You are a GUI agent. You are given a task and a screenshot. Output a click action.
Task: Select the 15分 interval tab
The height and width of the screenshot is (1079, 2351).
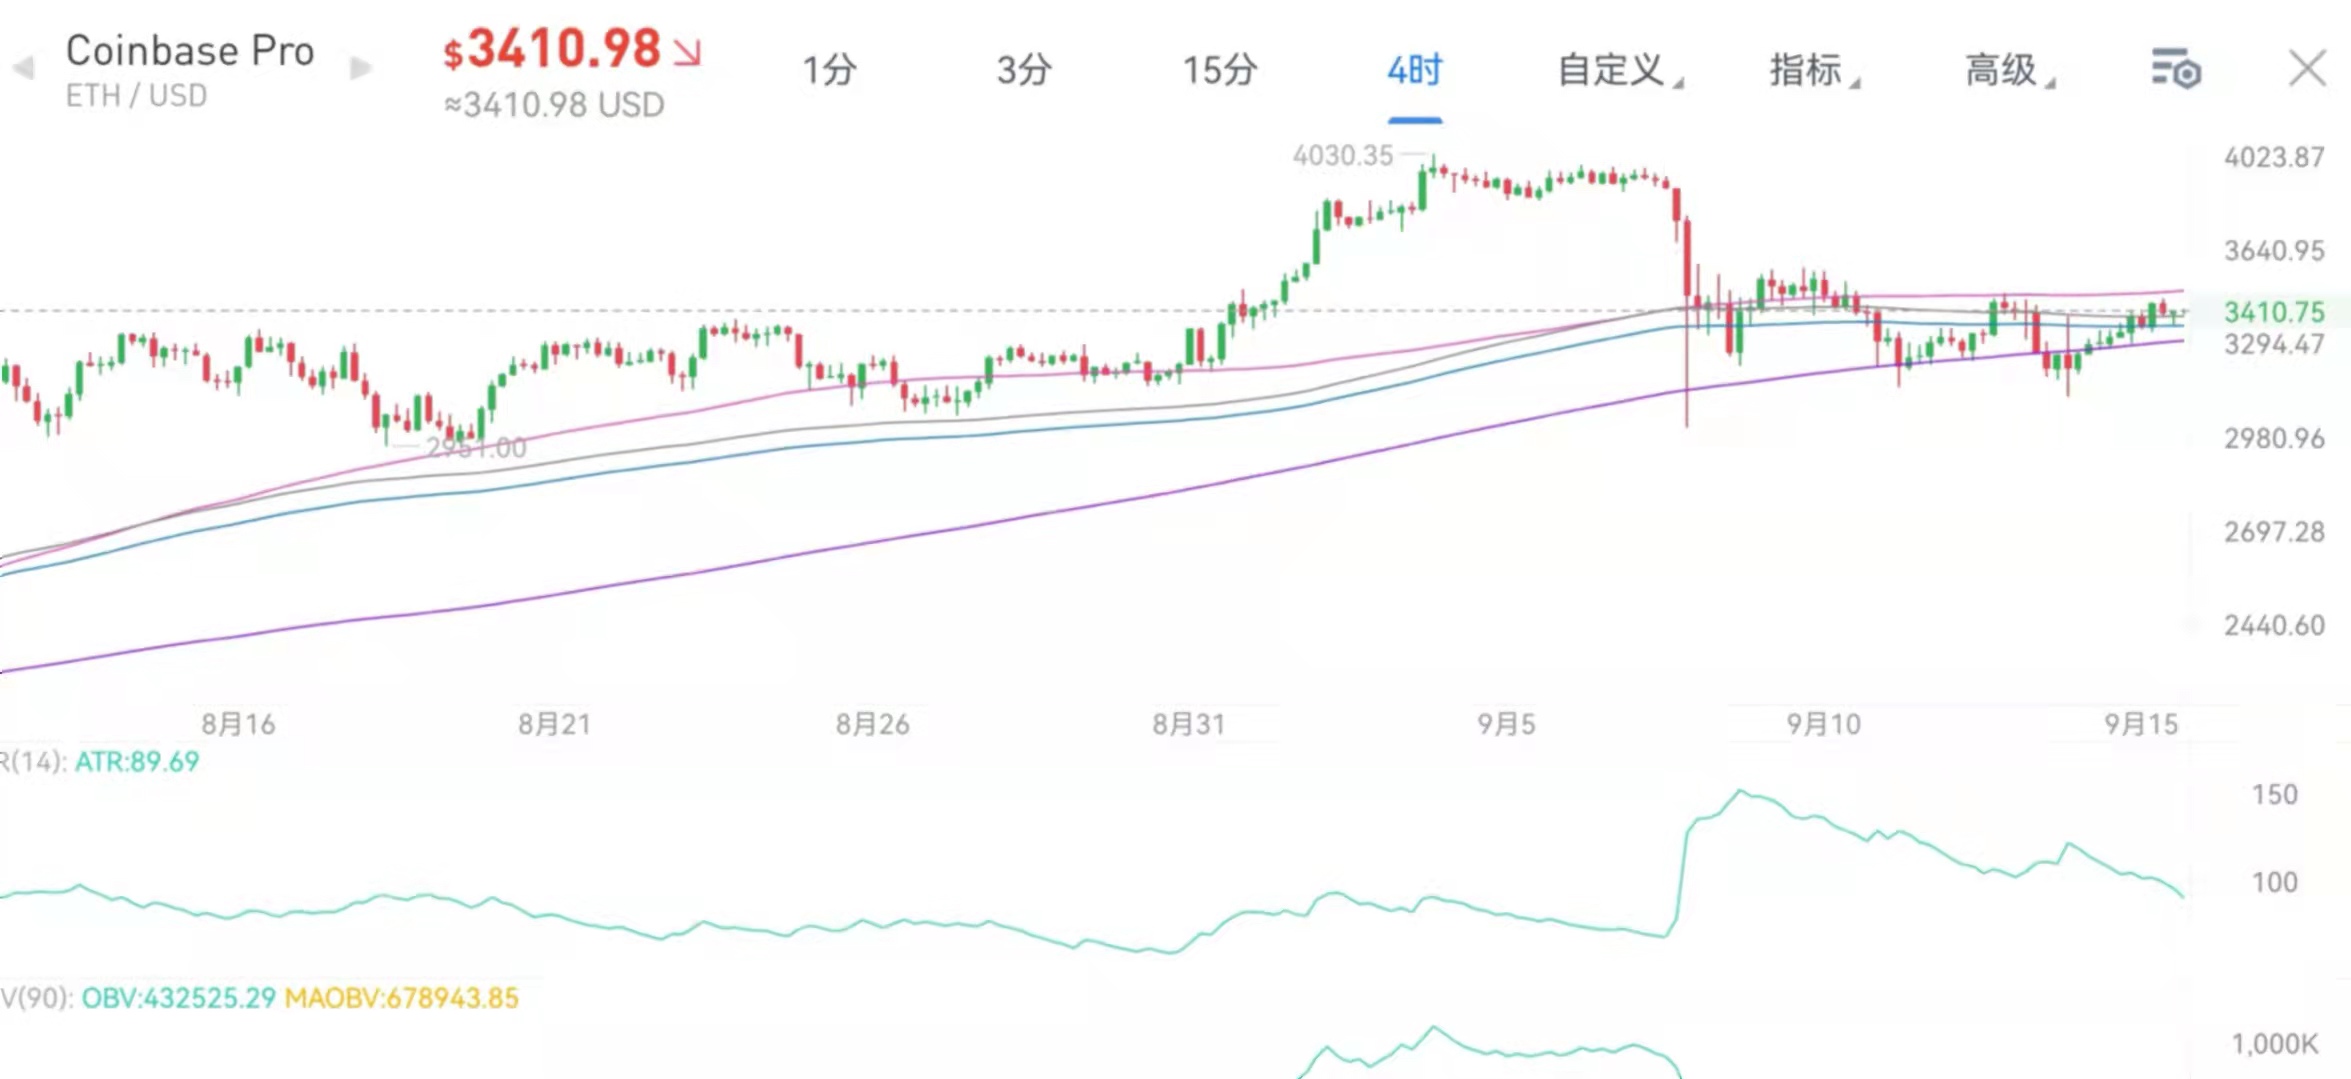1219,70
